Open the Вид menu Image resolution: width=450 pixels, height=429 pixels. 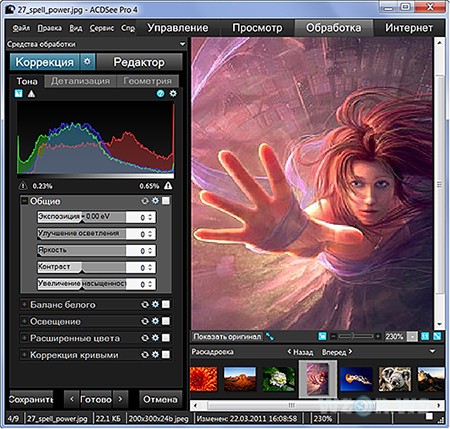coord(76,28)
